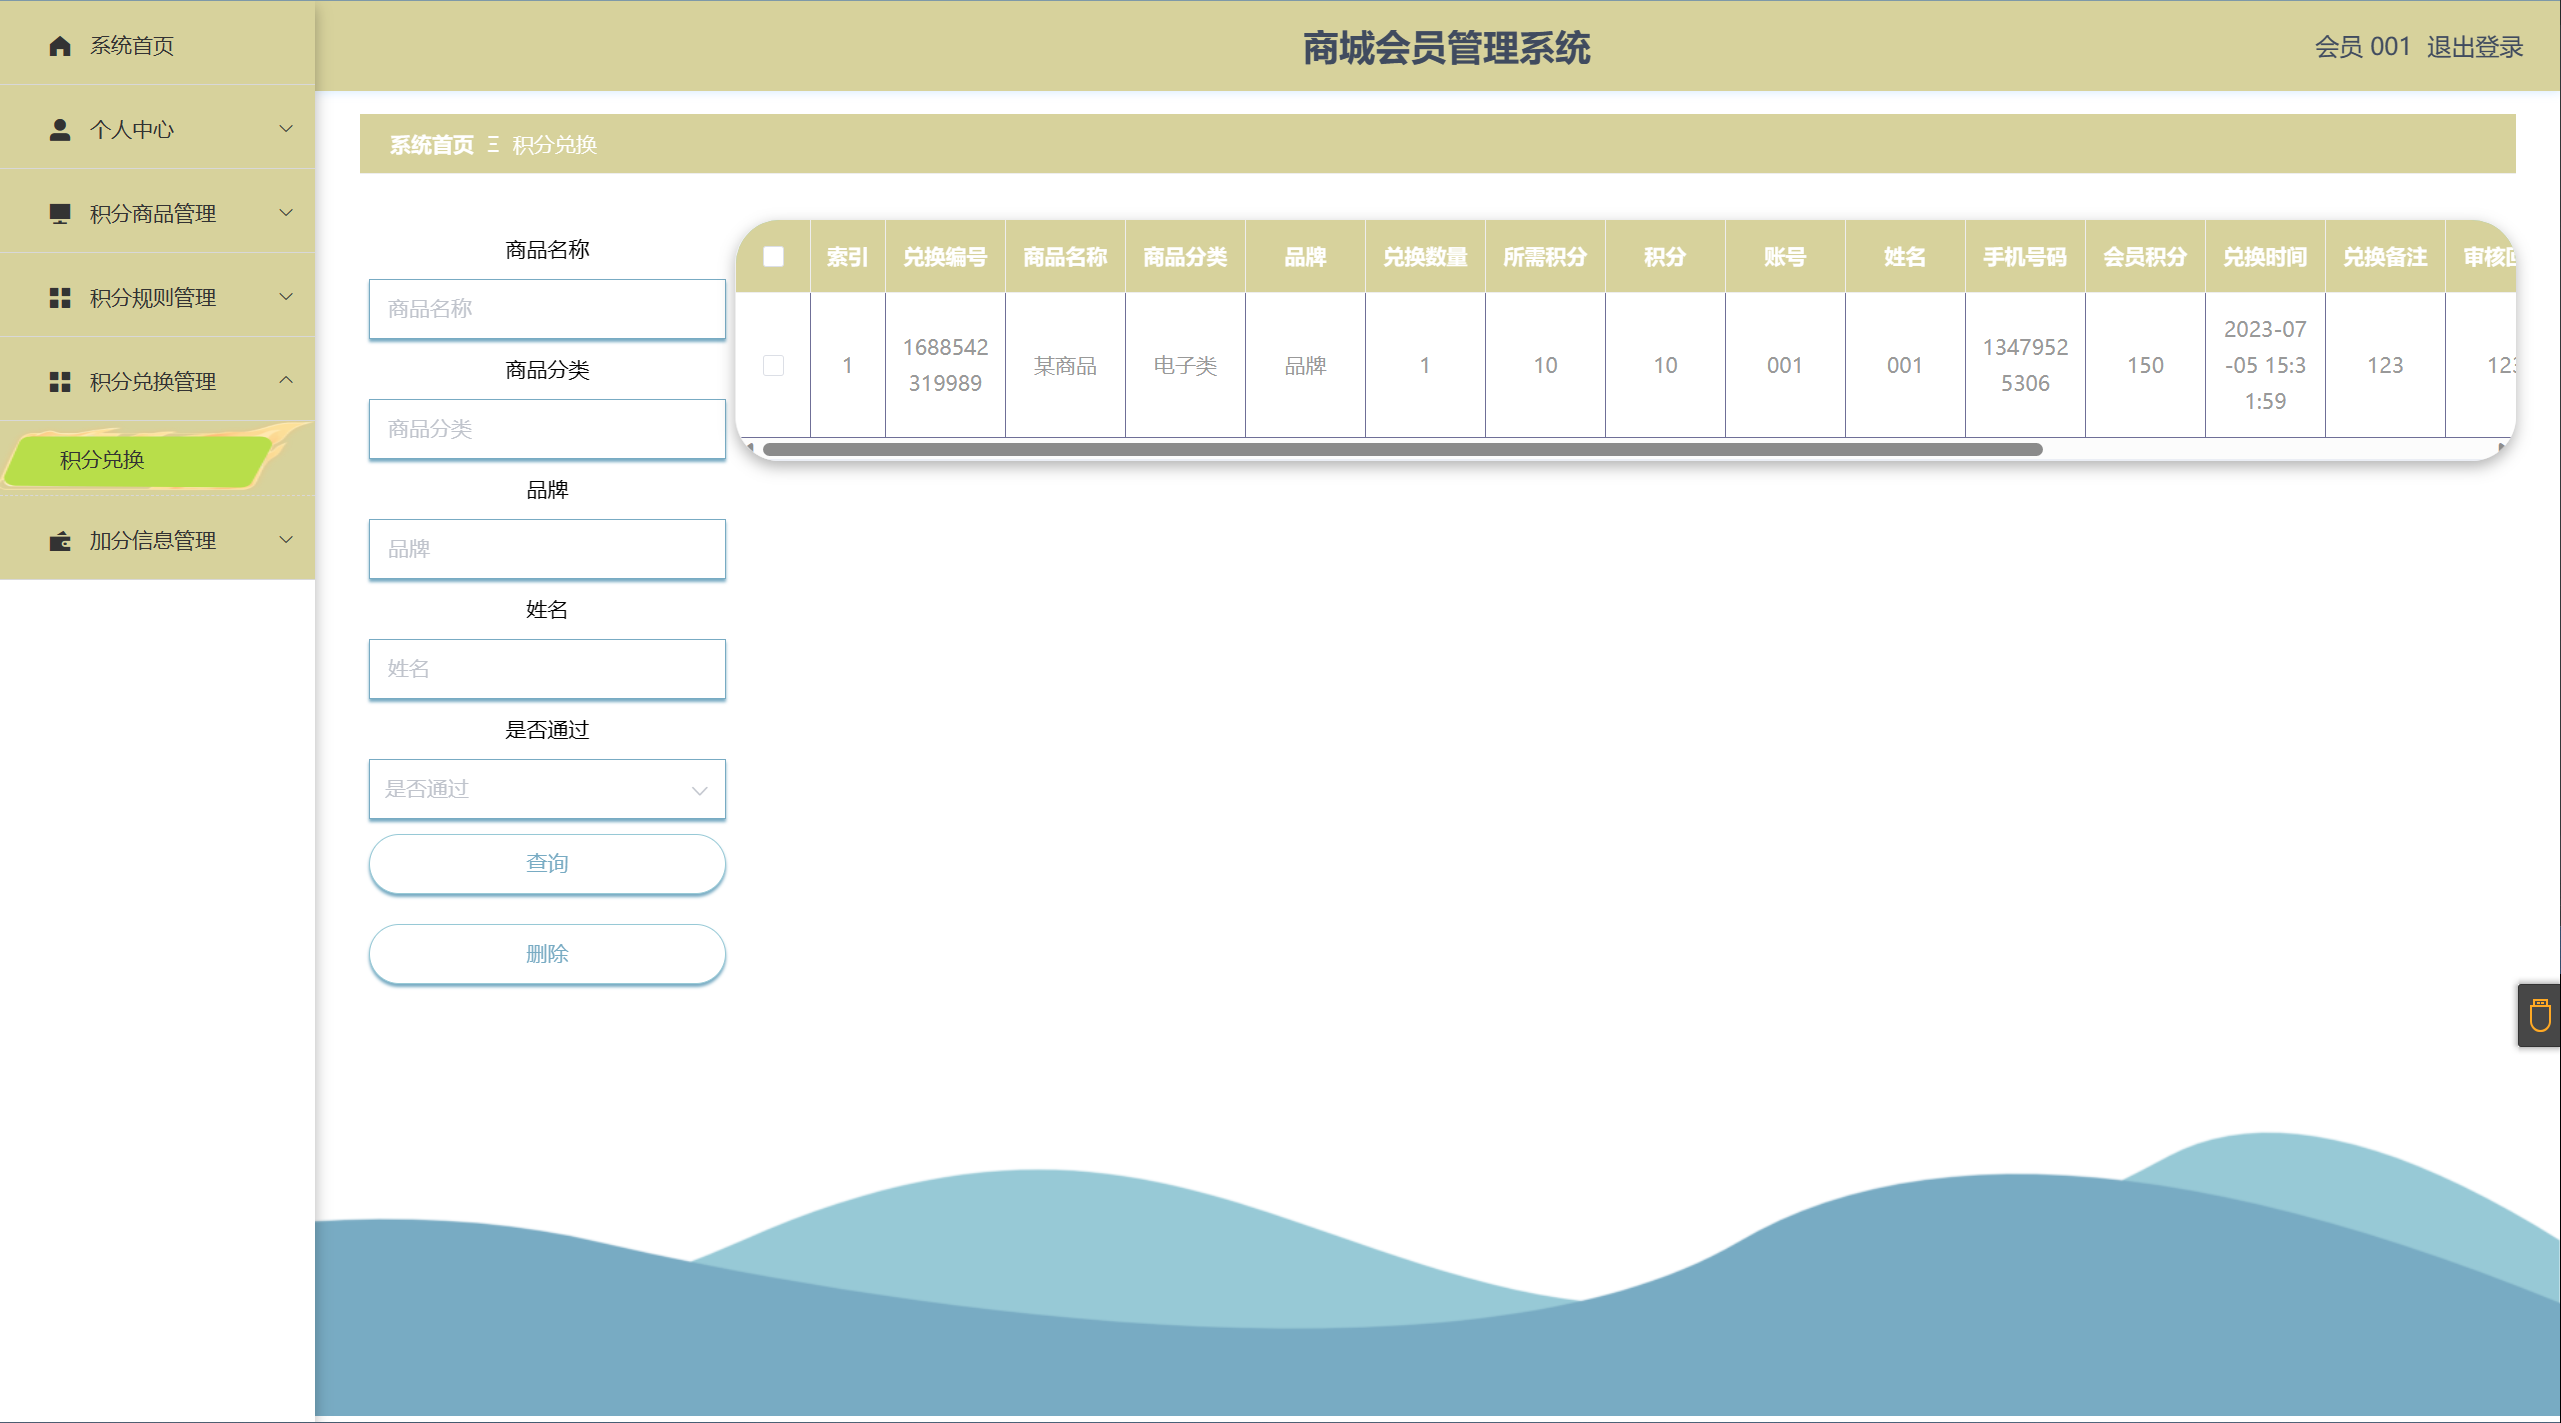Click the breadcrumb separator icon after 系统首页
This screenshot has width=2561, height=1423.
(x=493, y=145)
